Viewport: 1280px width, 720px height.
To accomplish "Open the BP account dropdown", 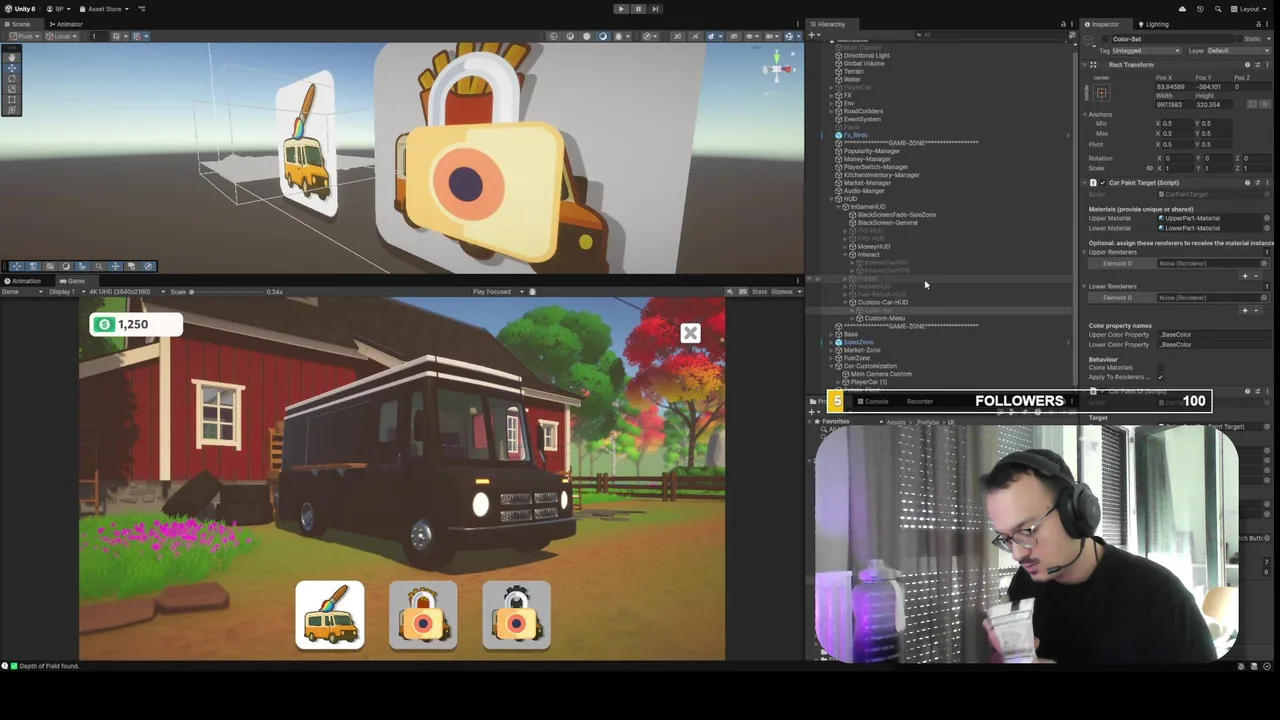I will (x=60, y=9).
